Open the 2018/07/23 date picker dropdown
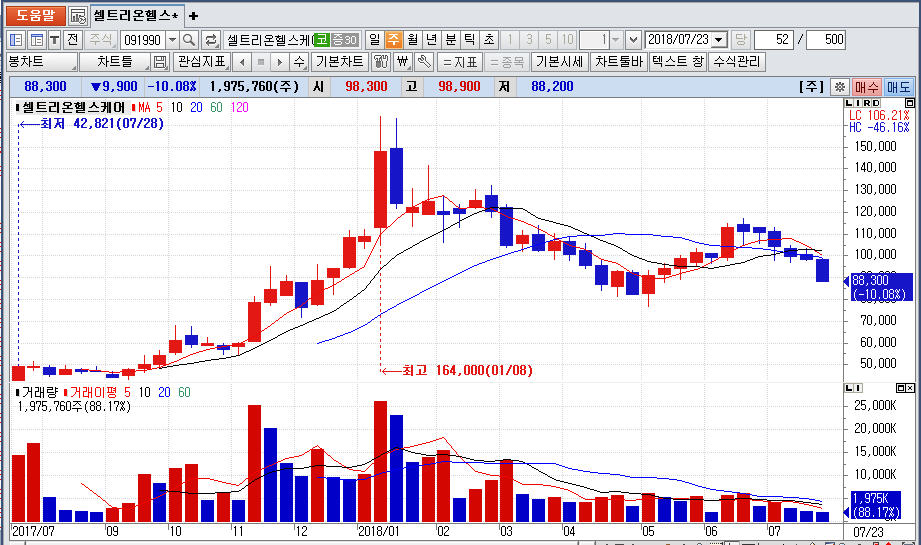The width and height of the screenshot is (921, 545). (720, 40)
